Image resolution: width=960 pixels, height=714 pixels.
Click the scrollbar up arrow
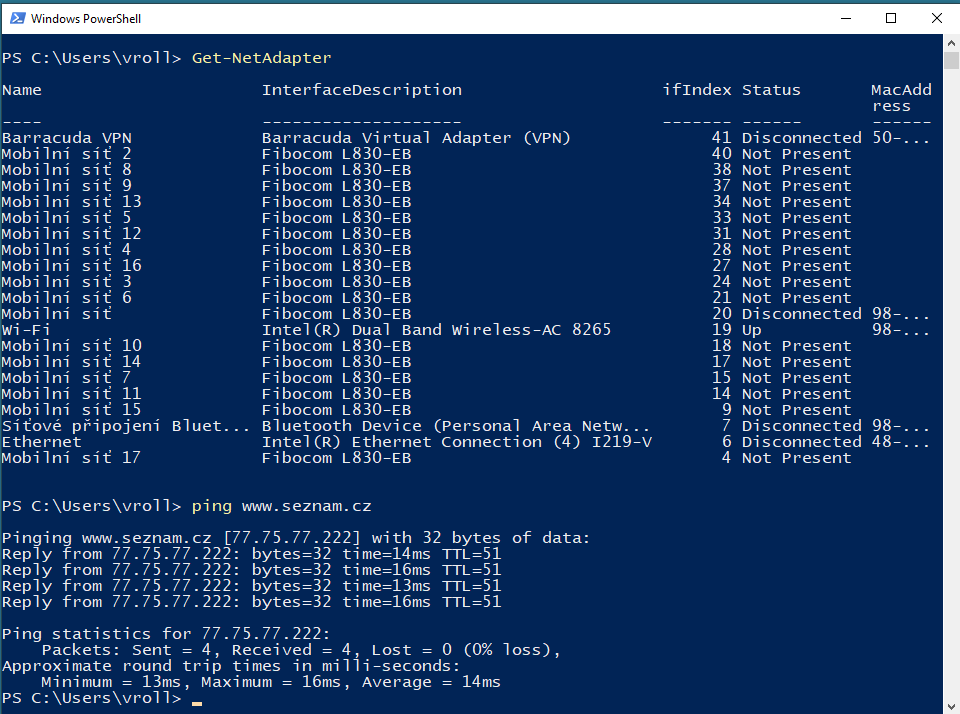pyautogui.click(x=949, y=41)
